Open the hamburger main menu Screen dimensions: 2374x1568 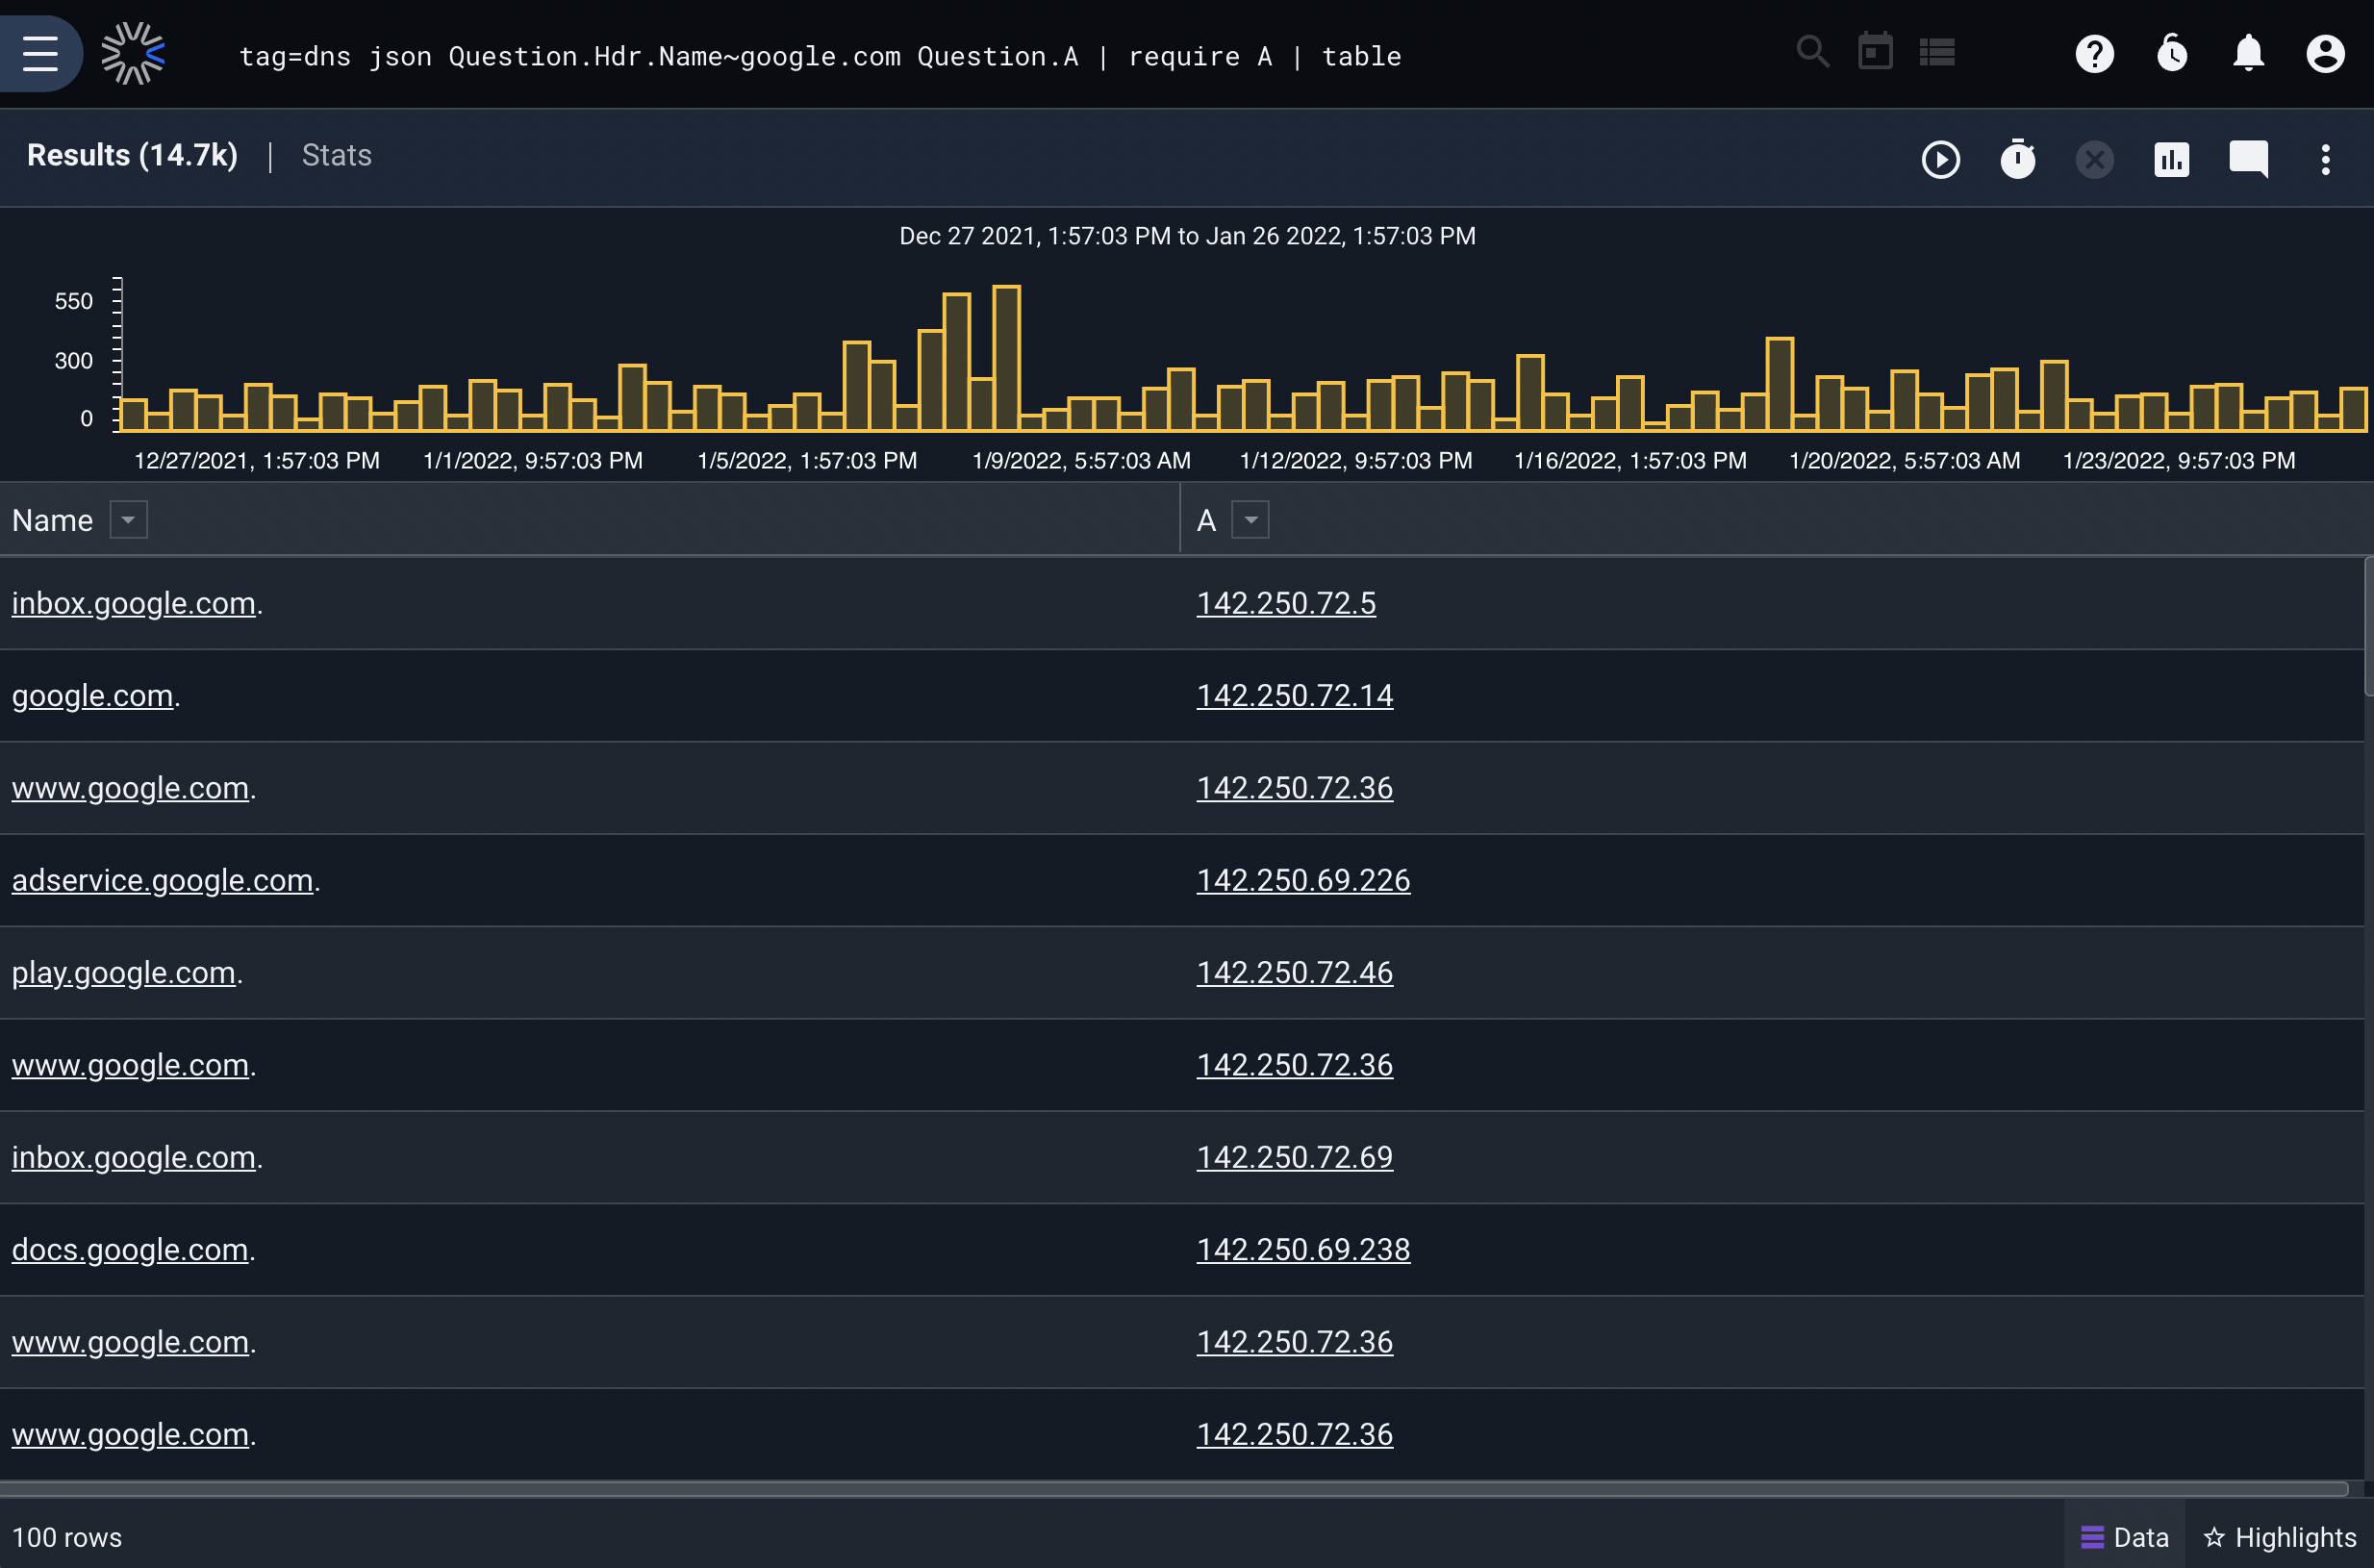click(40, 53)
